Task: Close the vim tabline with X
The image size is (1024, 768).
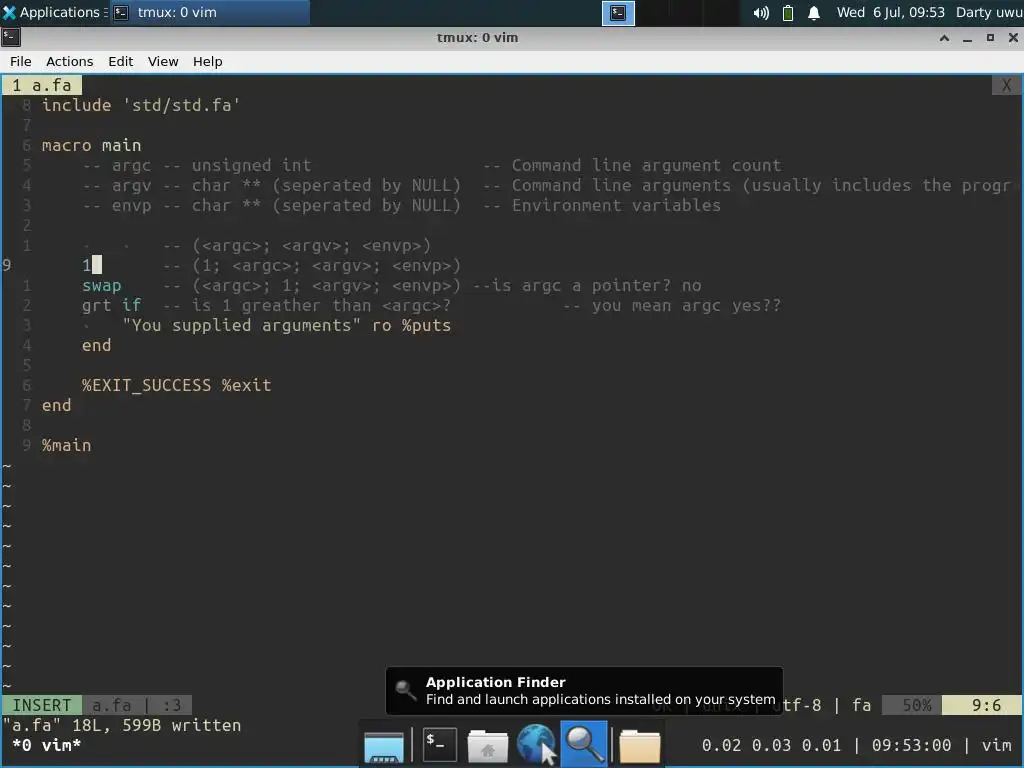Action: tap(1006, 85)
